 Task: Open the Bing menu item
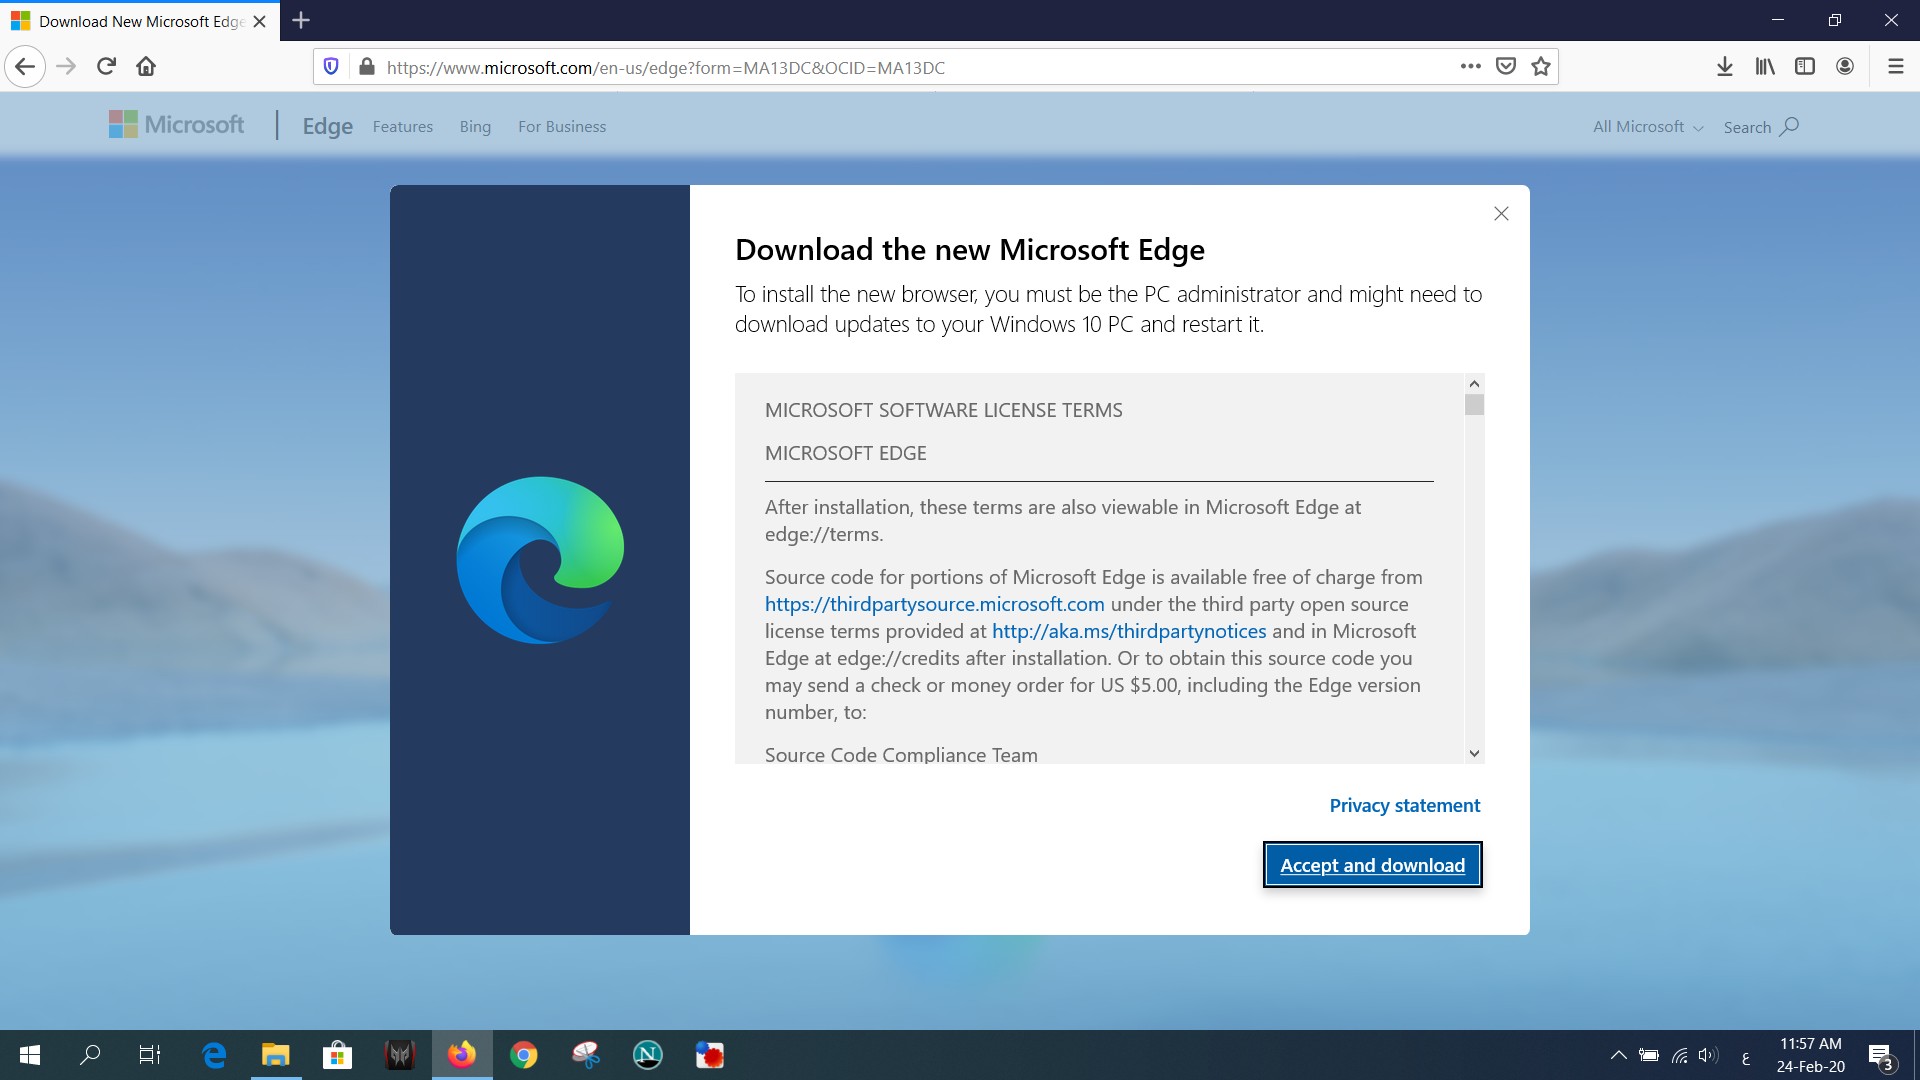pyautogui.click(x=475, y=127)
